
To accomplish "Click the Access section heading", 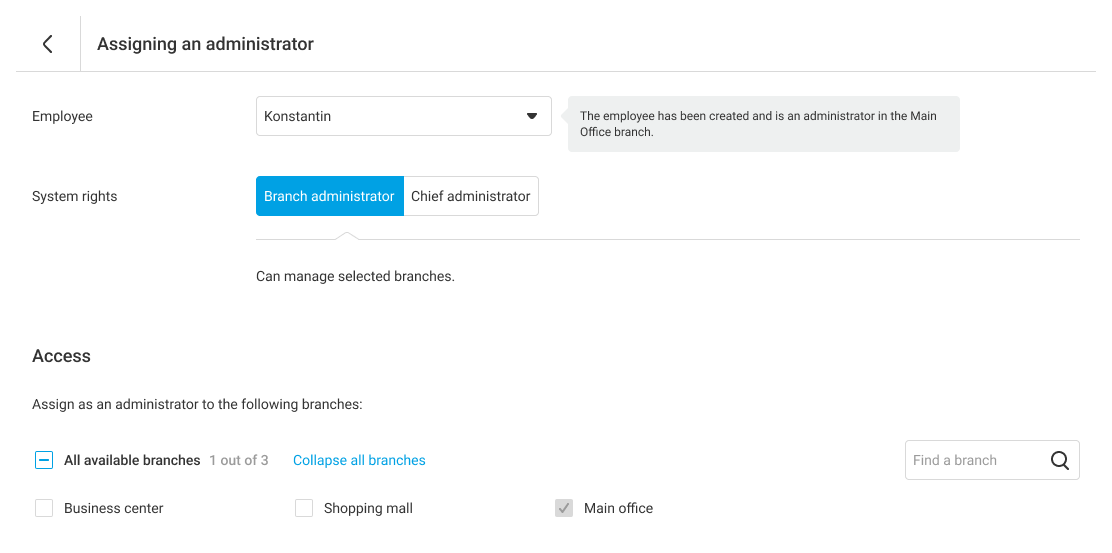I will 61,356.
